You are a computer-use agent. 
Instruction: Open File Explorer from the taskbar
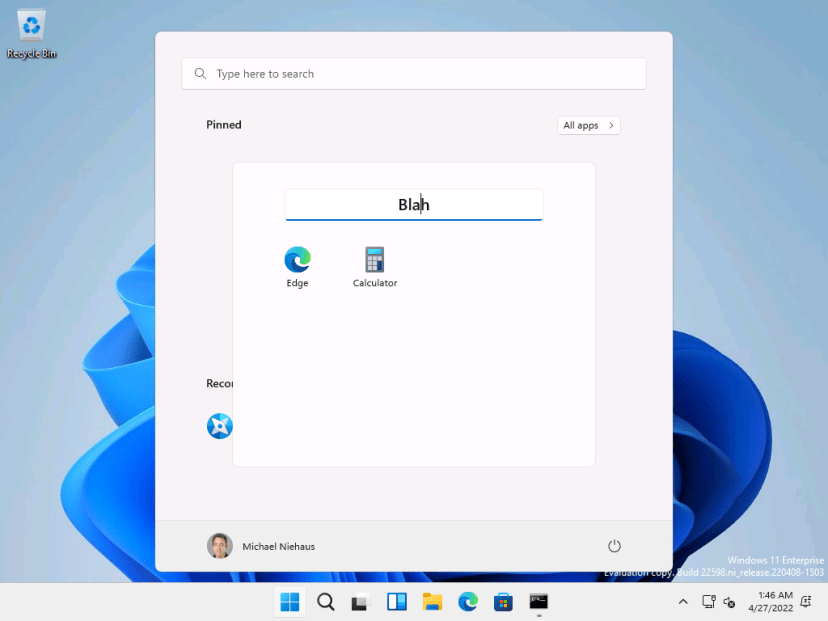point(432,602)
